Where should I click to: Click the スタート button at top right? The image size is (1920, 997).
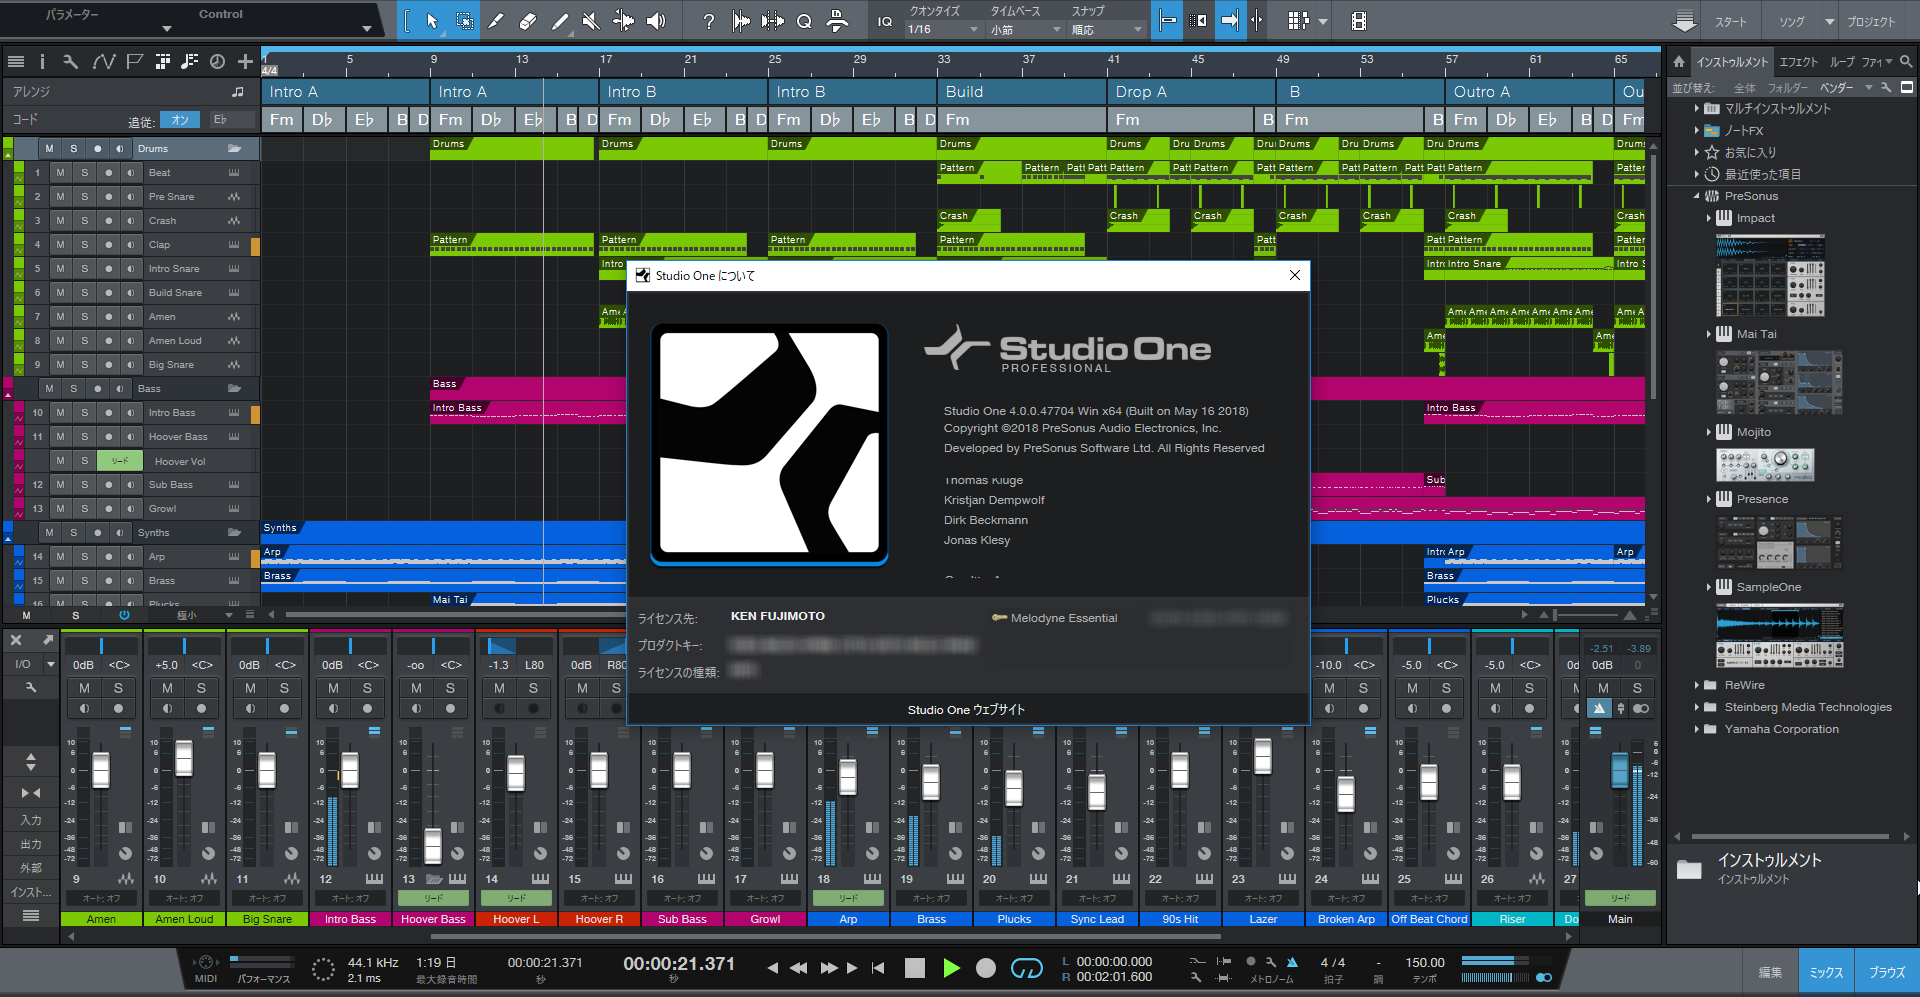click(1730, 22)
